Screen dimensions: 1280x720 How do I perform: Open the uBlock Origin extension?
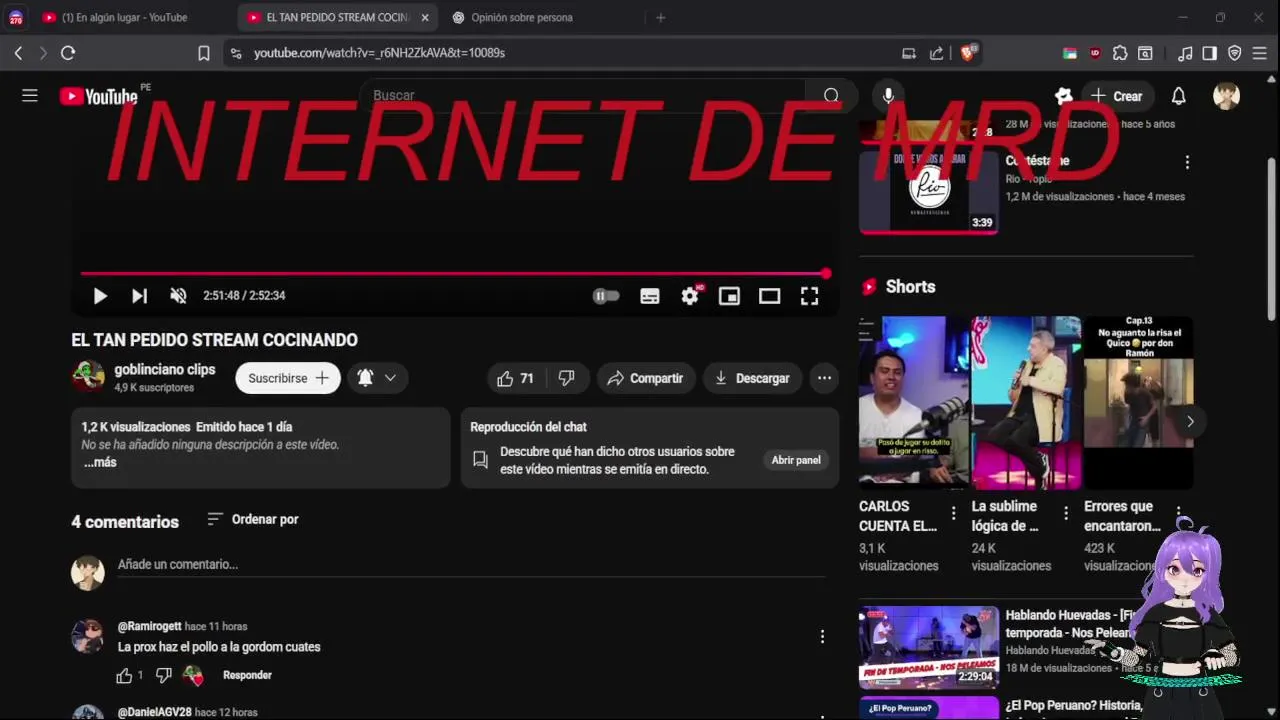click(x=1095, y=53)
